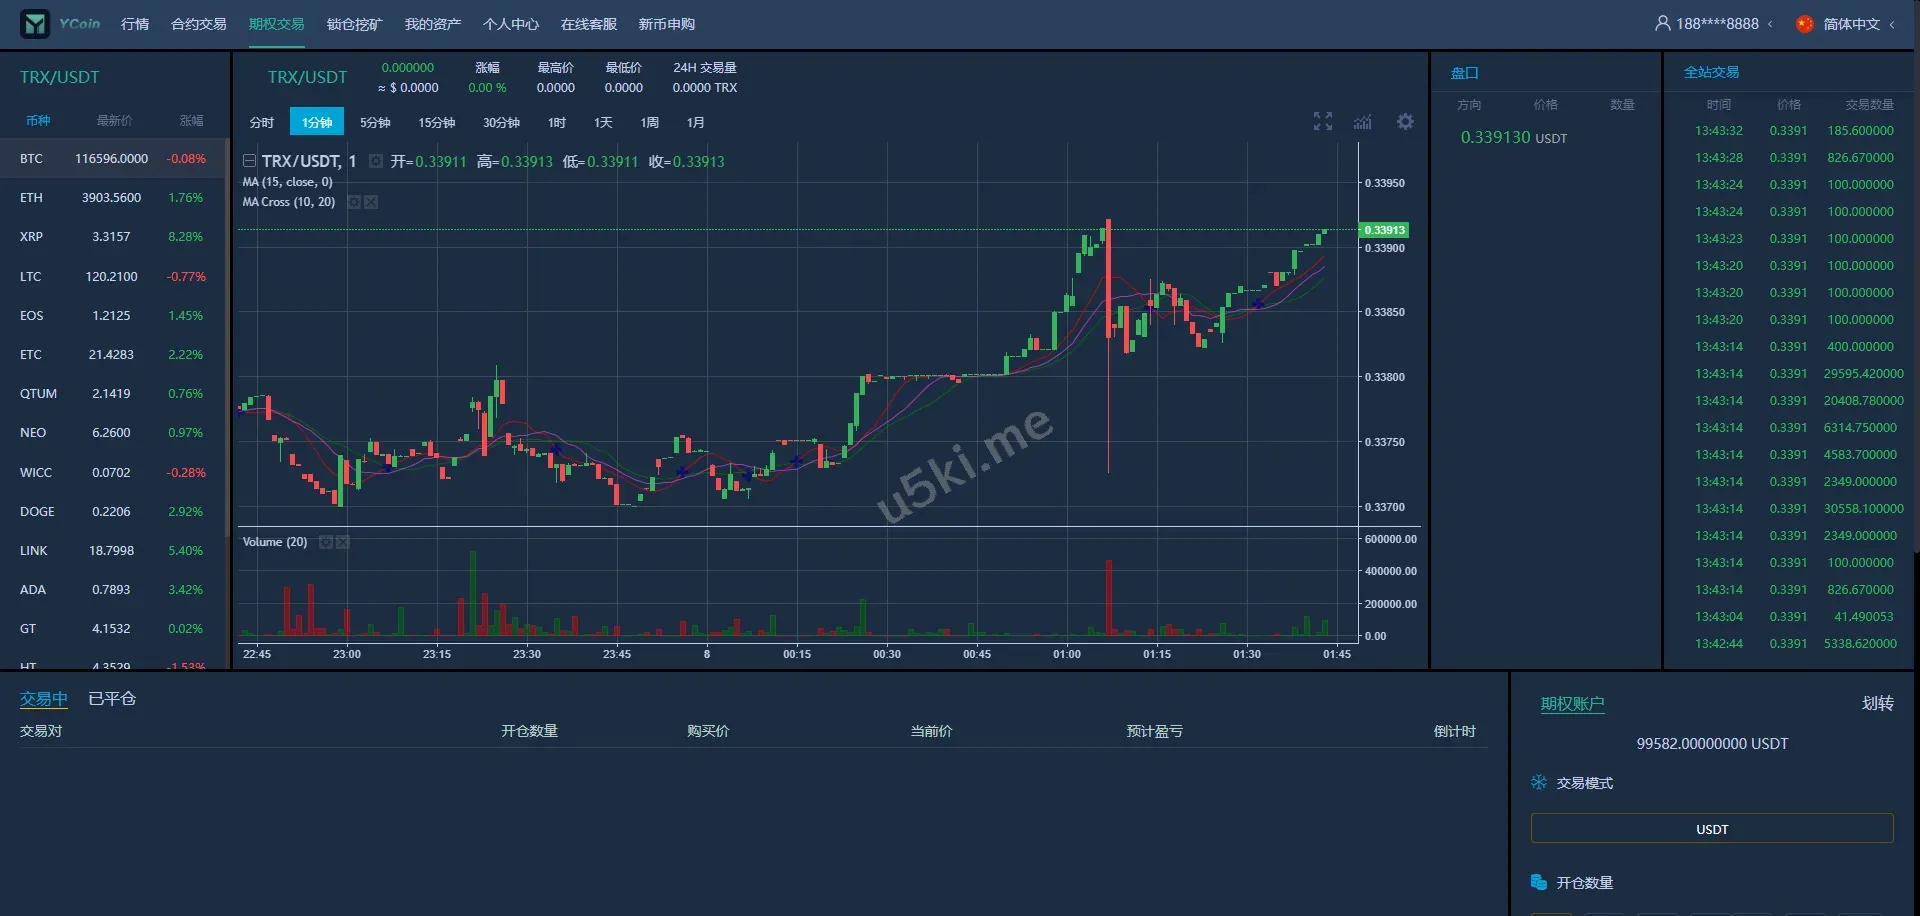
Task: Remove the MA Cross indicator
Action: pyautogui.click(x=371, y=202)
